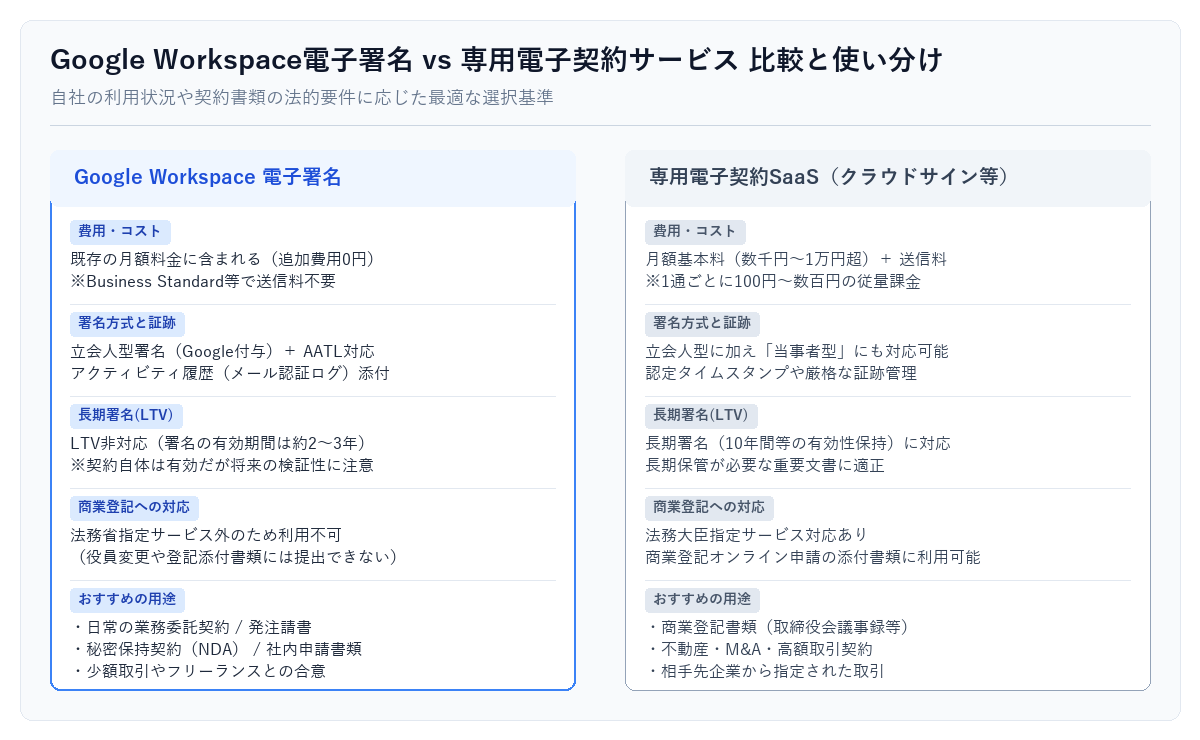The image size is (1200, 740).
Task: Click '※Business Standard等で送信料不要' note
Action: 203,281
